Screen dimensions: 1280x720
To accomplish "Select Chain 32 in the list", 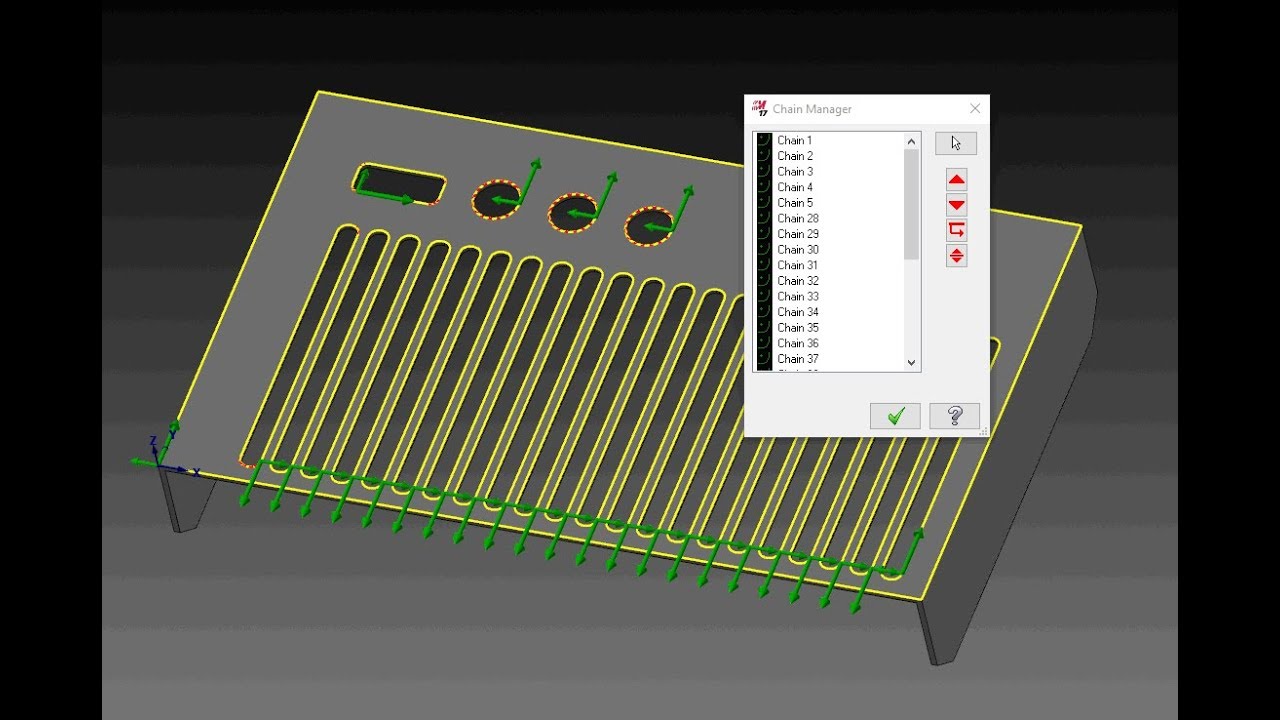I will tap(798, 281).
